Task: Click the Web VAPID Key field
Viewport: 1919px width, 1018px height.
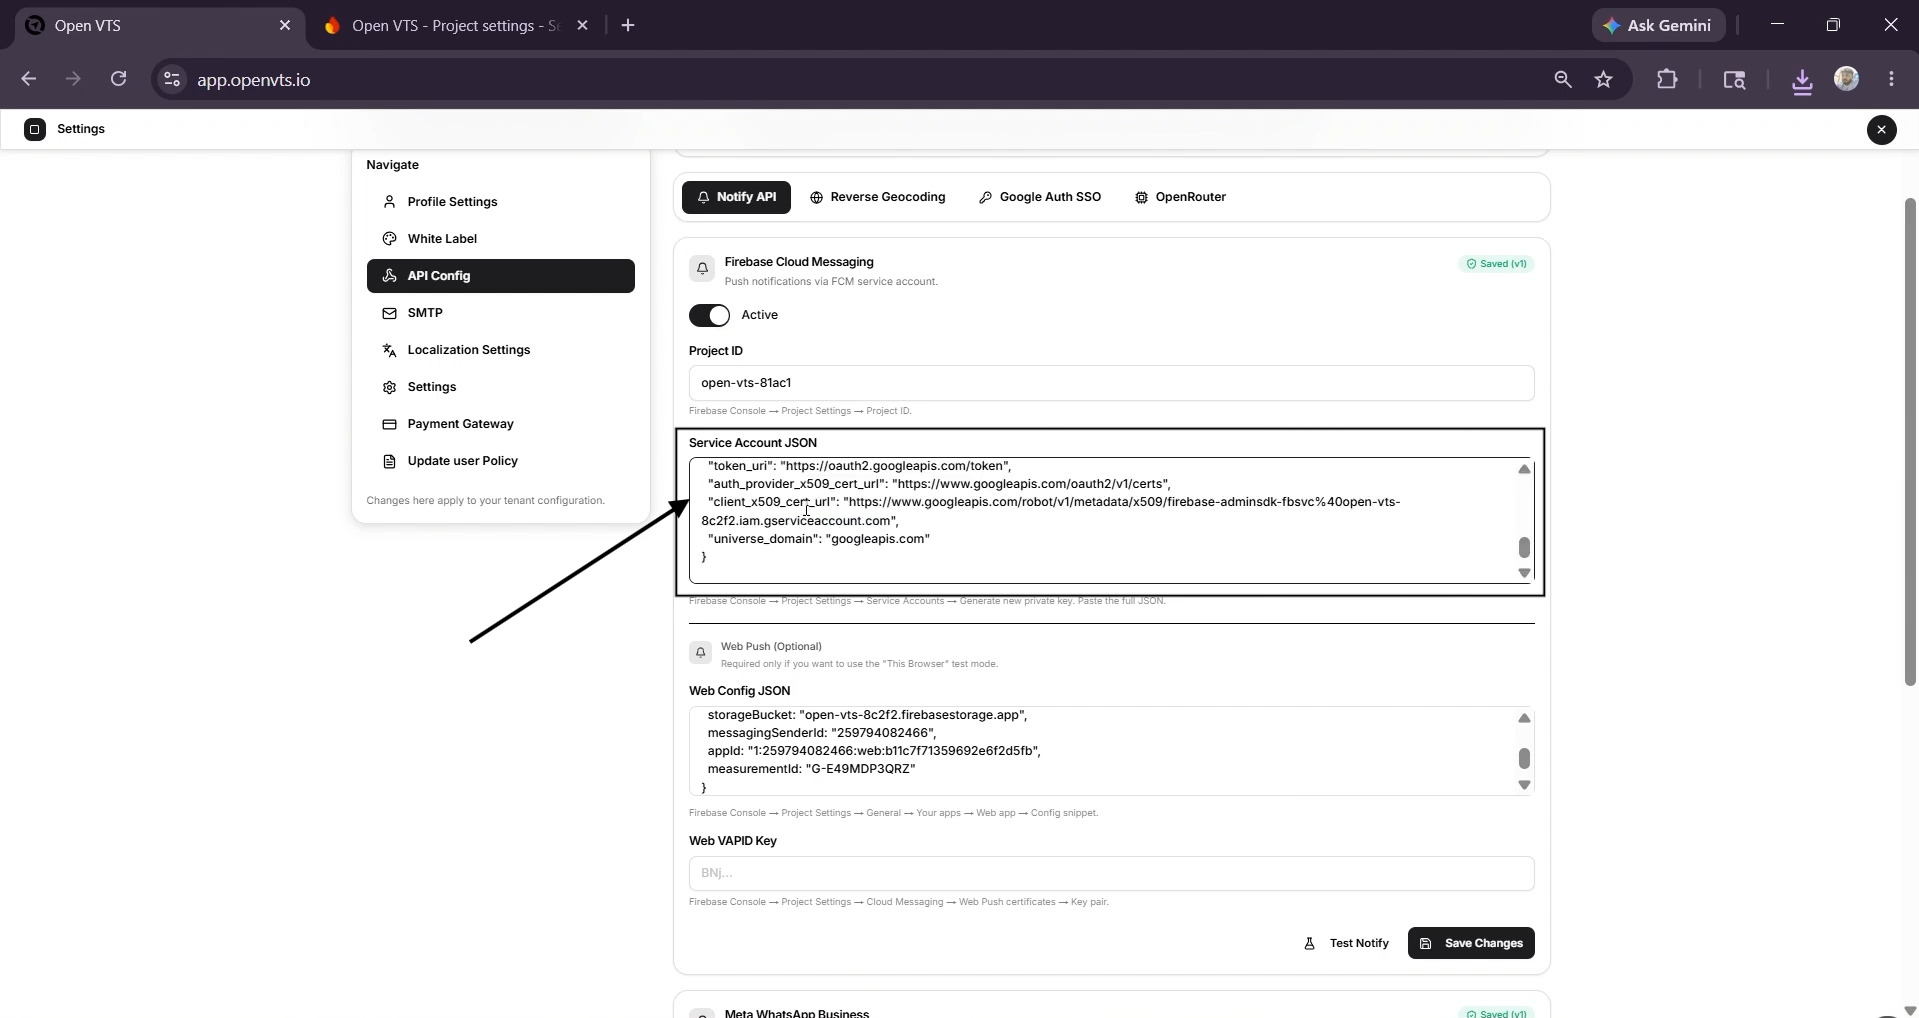Action: [x=1111, y=873]
